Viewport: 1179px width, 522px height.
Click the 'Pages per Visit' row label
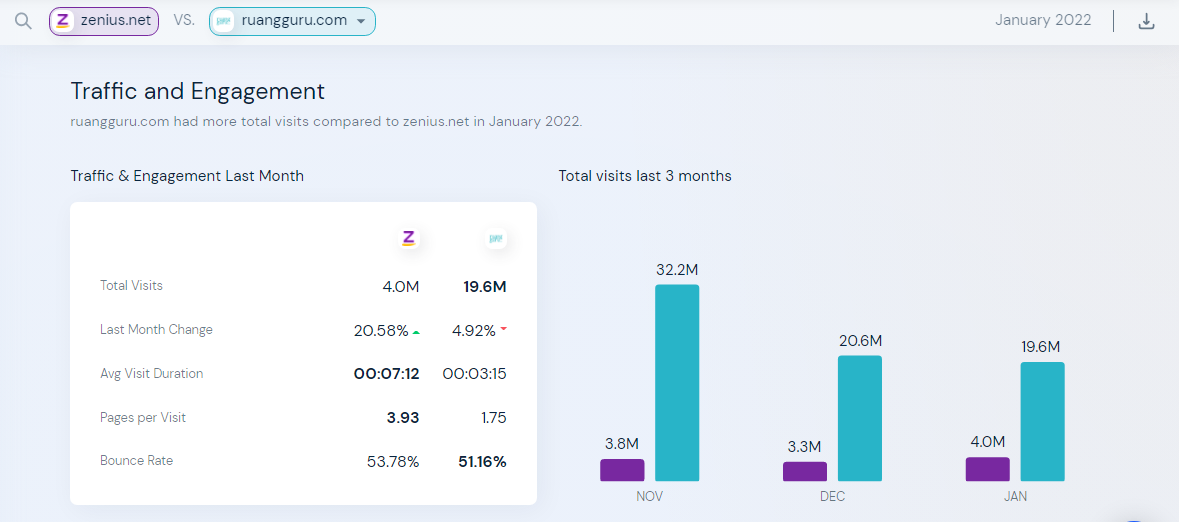click(x=143, y=417)
